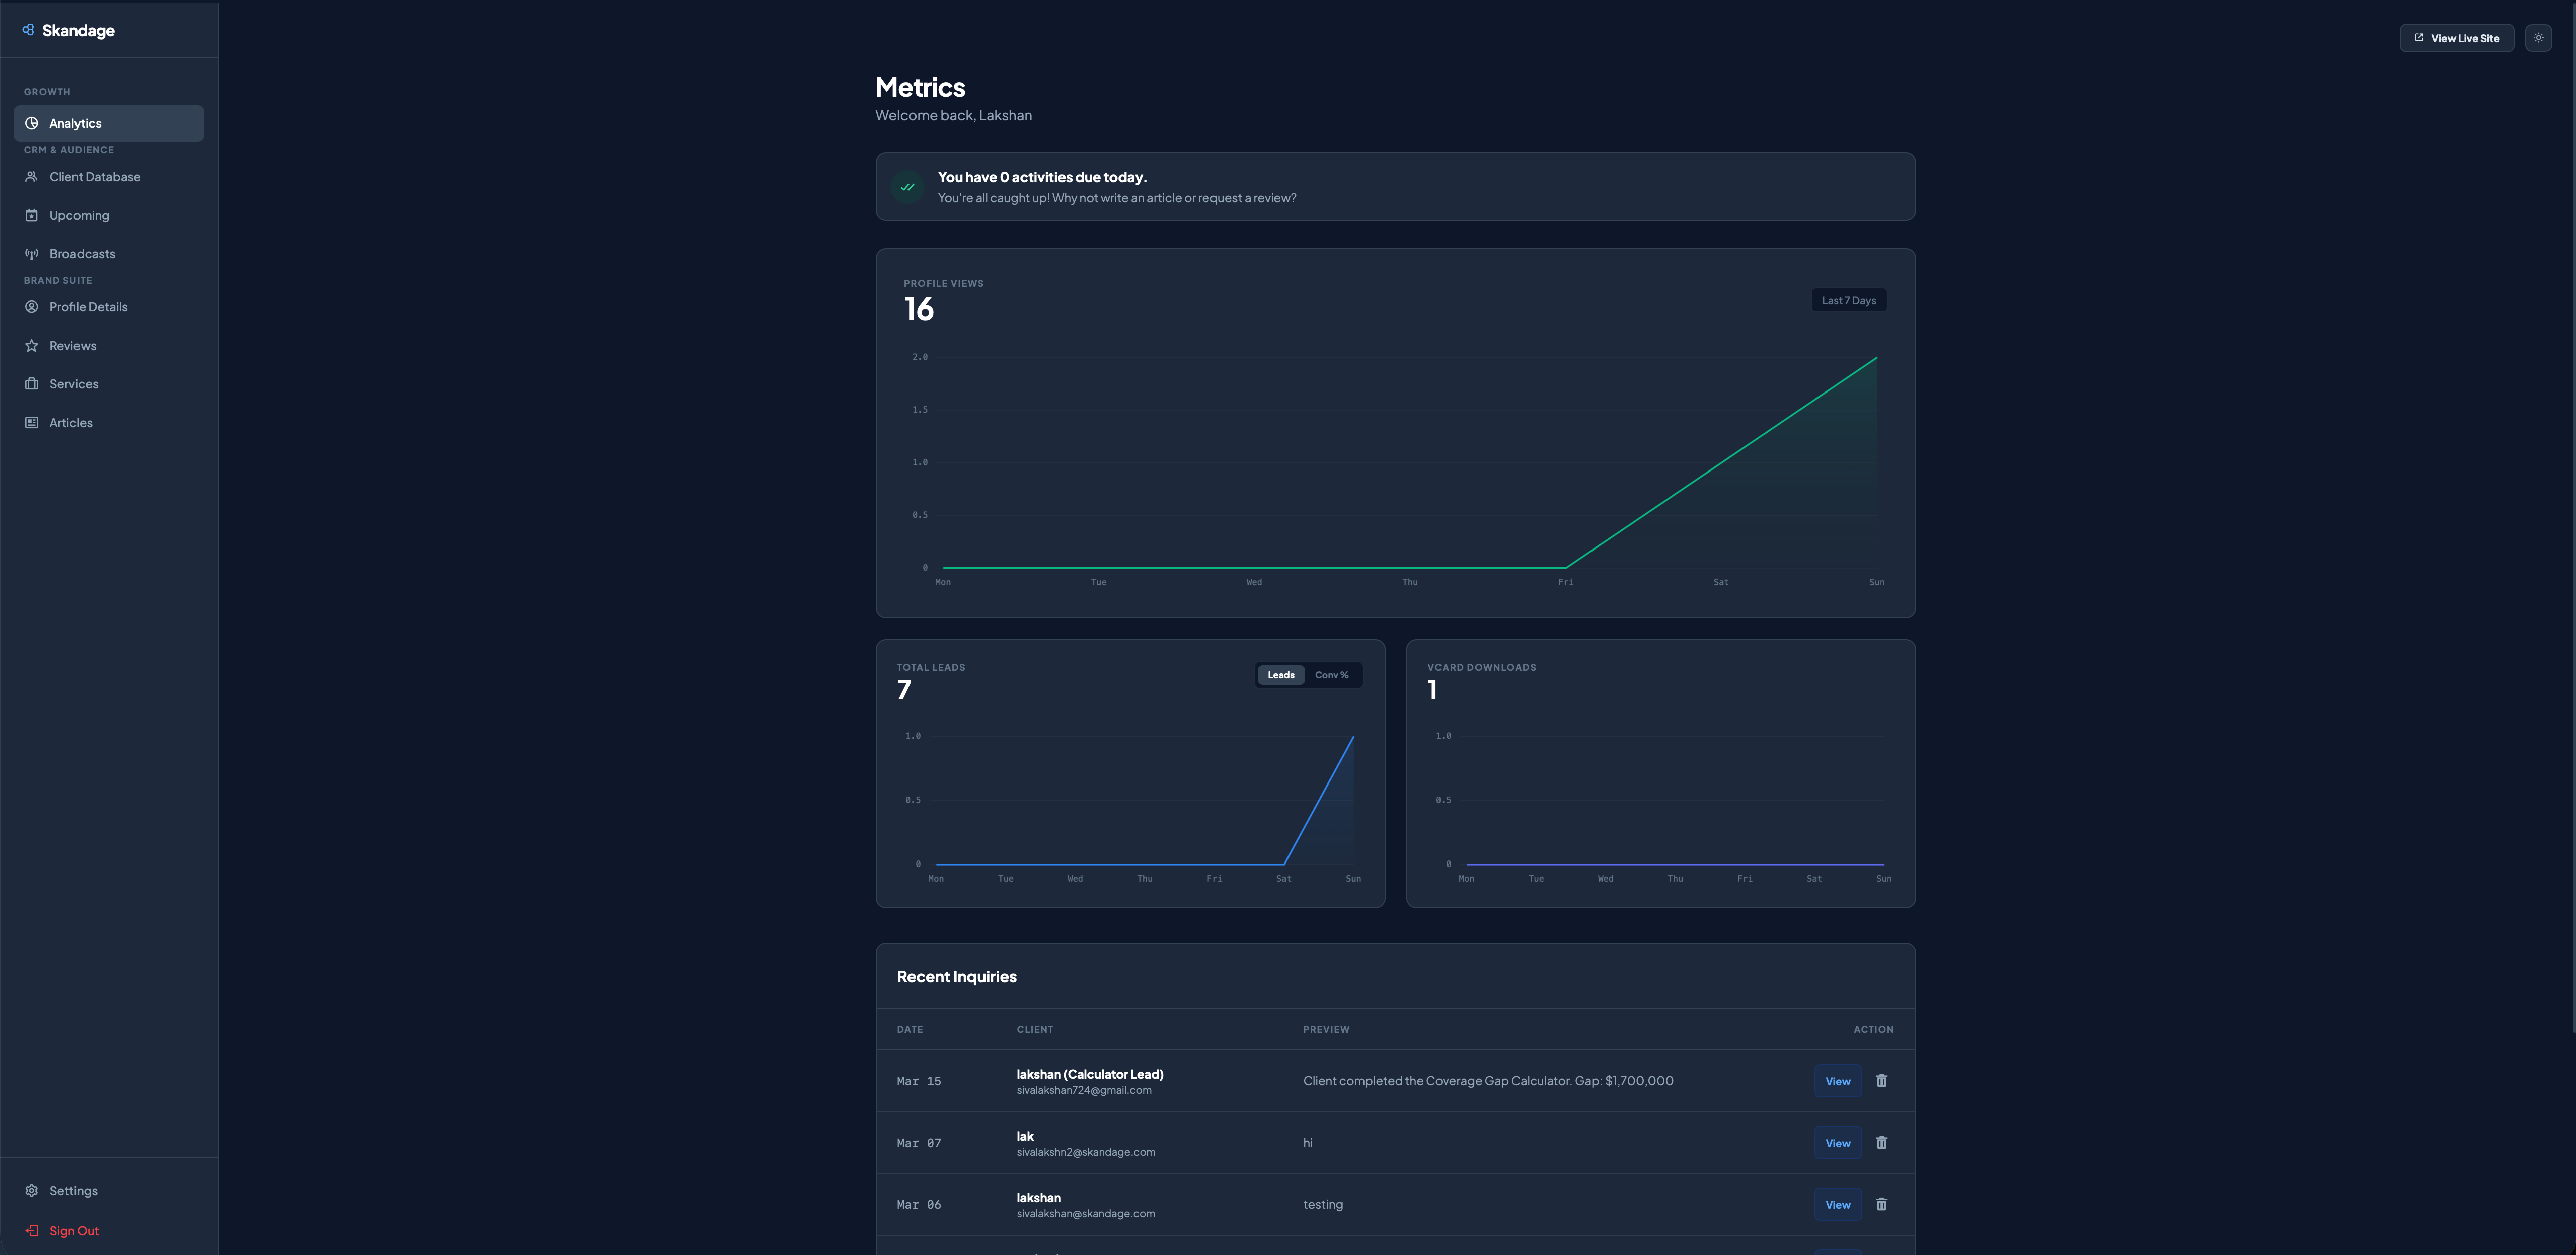Click the Services briefcase icon
This screenshot has height=1255, width=2576.
(32, 384)
